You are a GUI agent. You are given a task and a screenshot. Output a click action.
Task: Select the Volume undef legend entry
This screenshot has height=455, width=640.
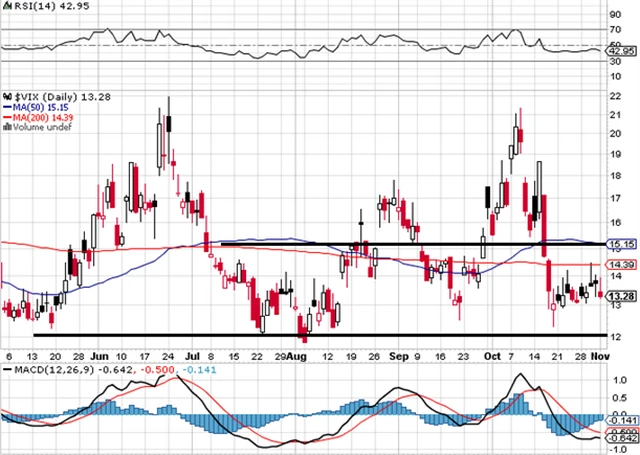tap(35, 127)
